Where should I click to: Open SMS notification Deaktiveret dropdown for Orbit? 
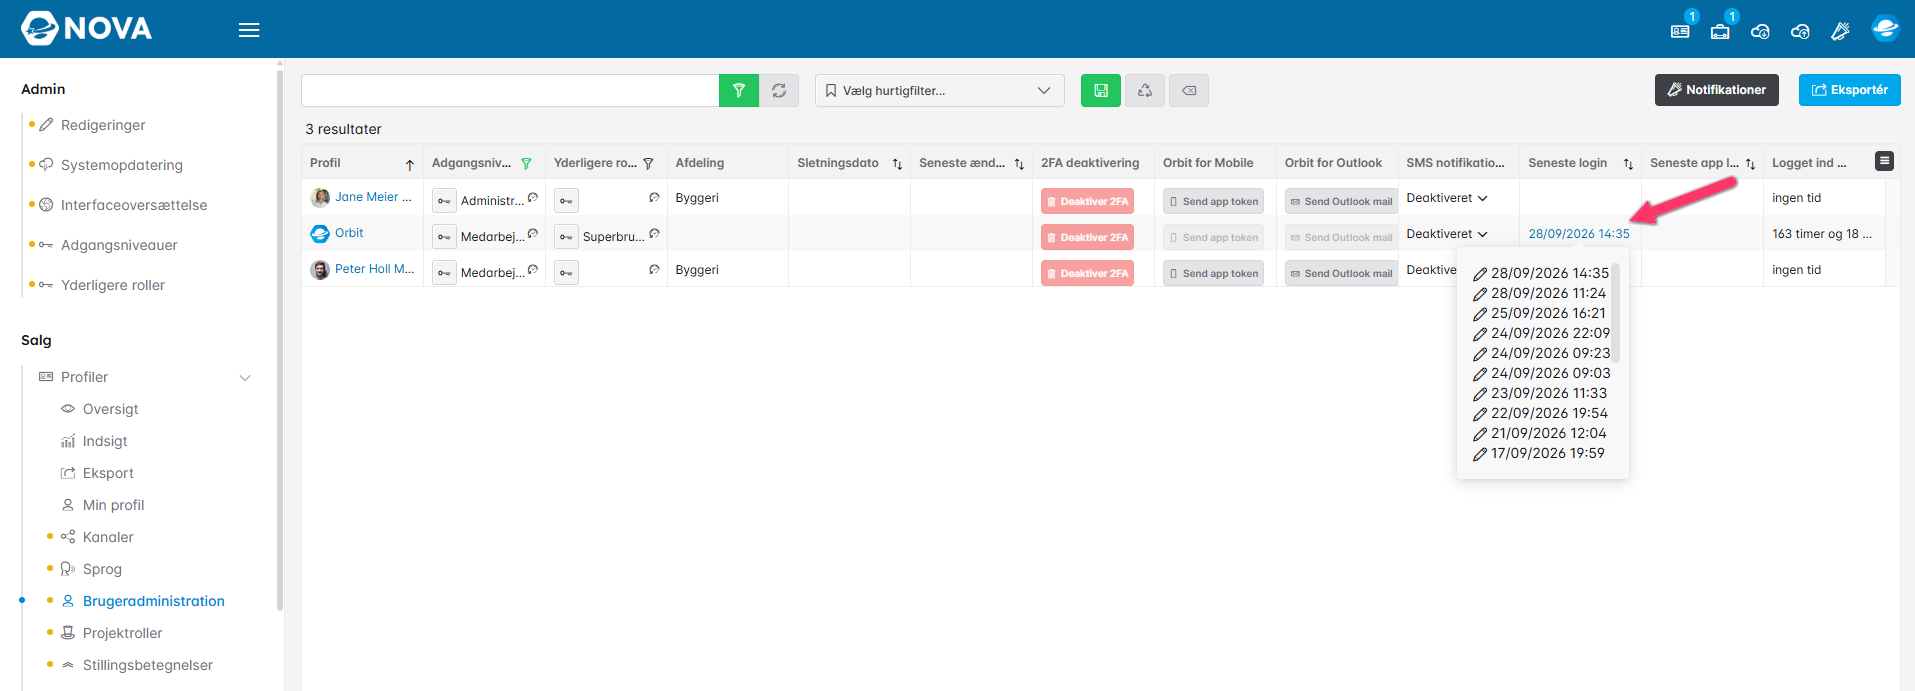pyautogui.click(x=1447, y=234)
